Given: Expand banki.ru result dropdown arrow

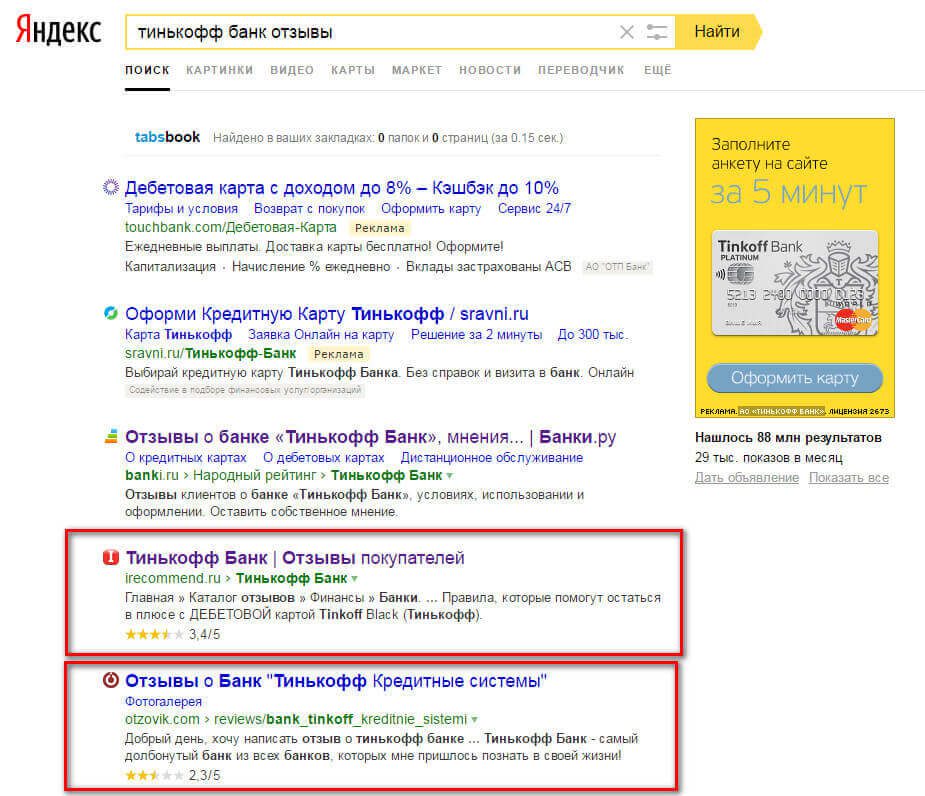Looking at the screenshot, I should coord(450,476).
